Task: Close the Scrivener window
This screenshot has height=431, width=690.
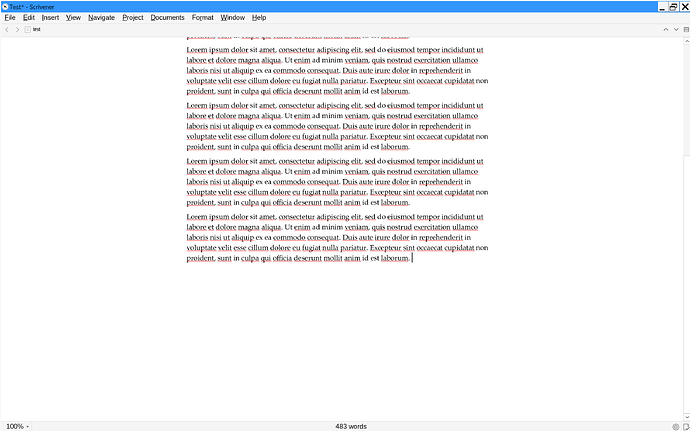Action: click(684, 7)
